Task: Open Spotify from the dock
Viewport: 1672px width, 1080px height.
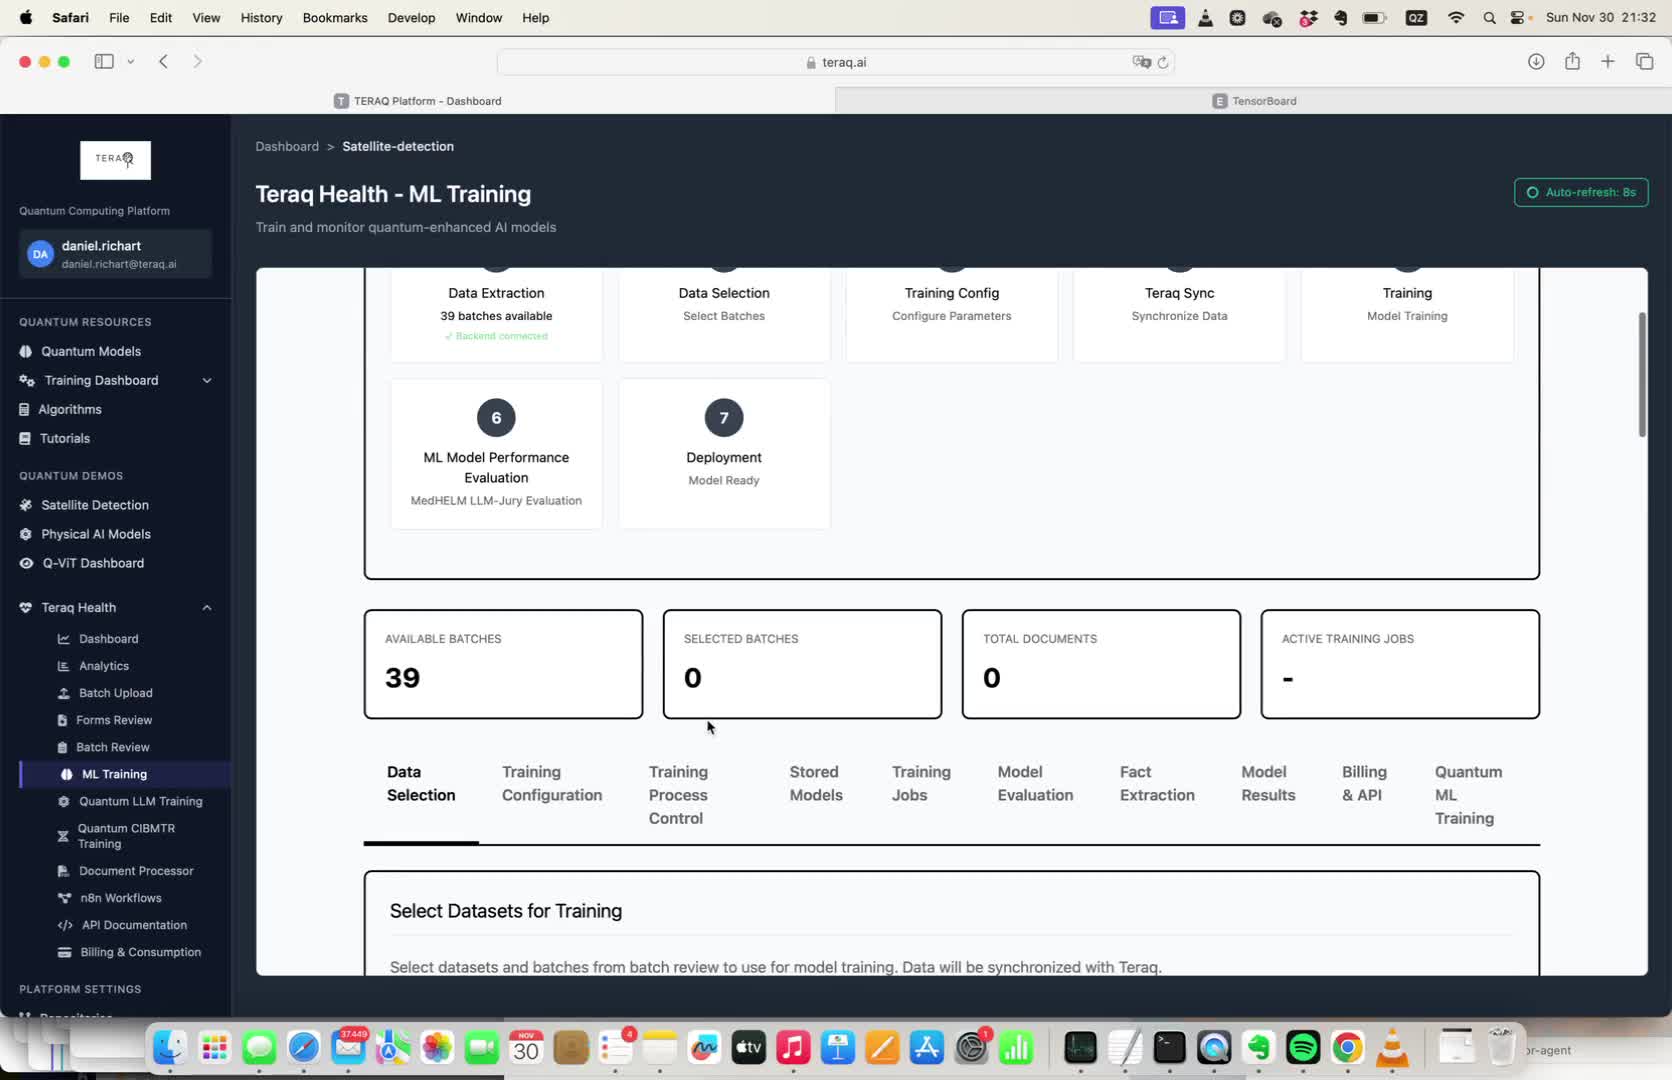Action: click(1302, 1047)
